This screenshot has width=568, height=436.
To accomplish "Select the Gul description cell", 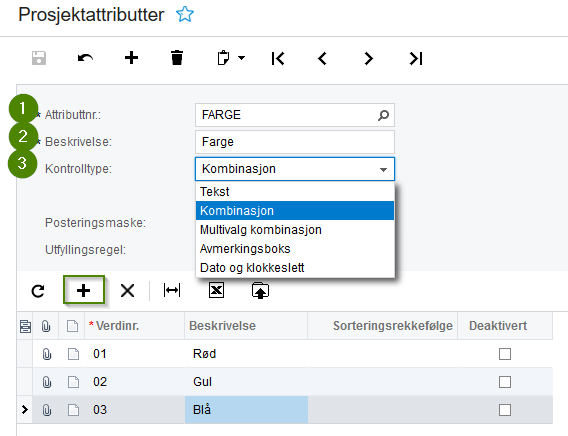I will click(x=246, y=382).
